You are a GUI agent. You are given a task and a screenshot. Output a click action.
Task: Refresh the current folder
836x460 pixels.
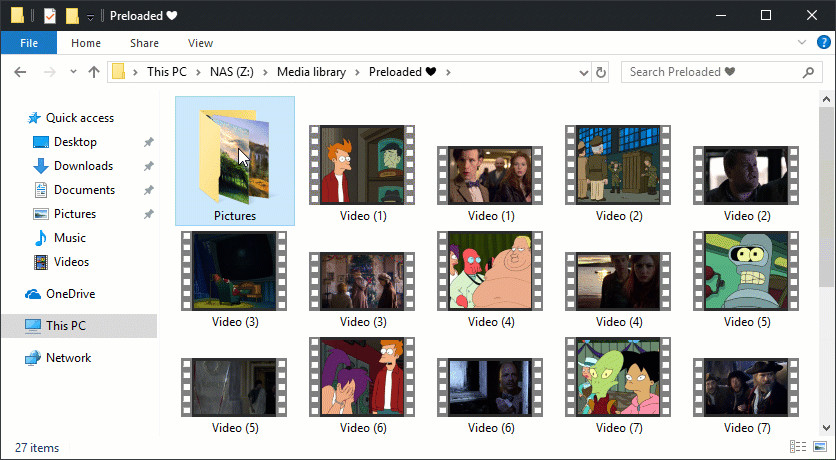(x=601, y=72)
